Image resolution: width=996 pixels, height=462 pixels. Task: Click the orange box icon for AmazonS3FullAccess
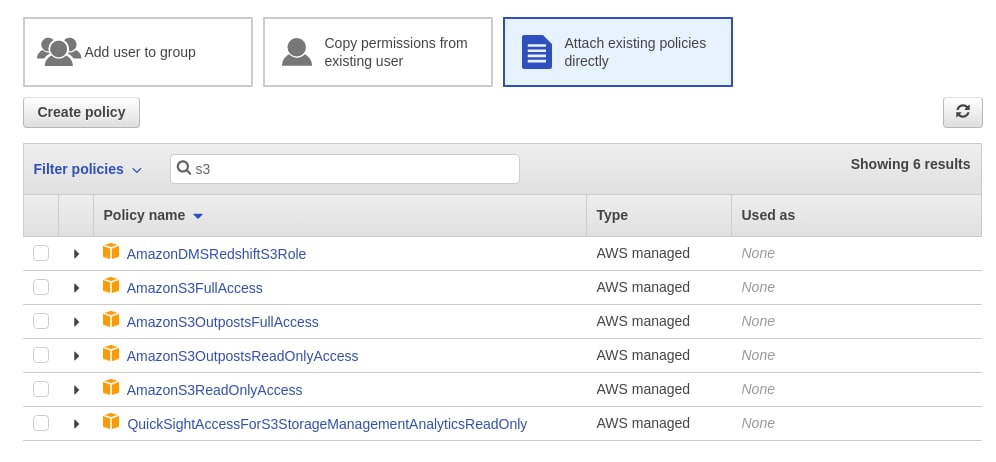click(111, 286)
